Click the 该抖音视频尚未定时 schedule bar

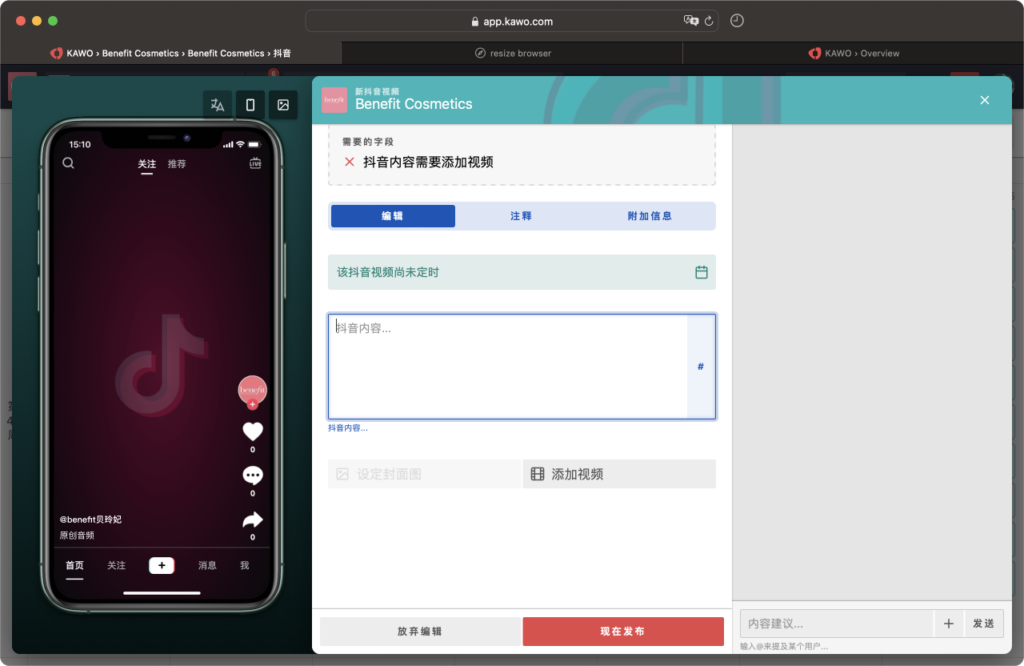coord(522,272)
